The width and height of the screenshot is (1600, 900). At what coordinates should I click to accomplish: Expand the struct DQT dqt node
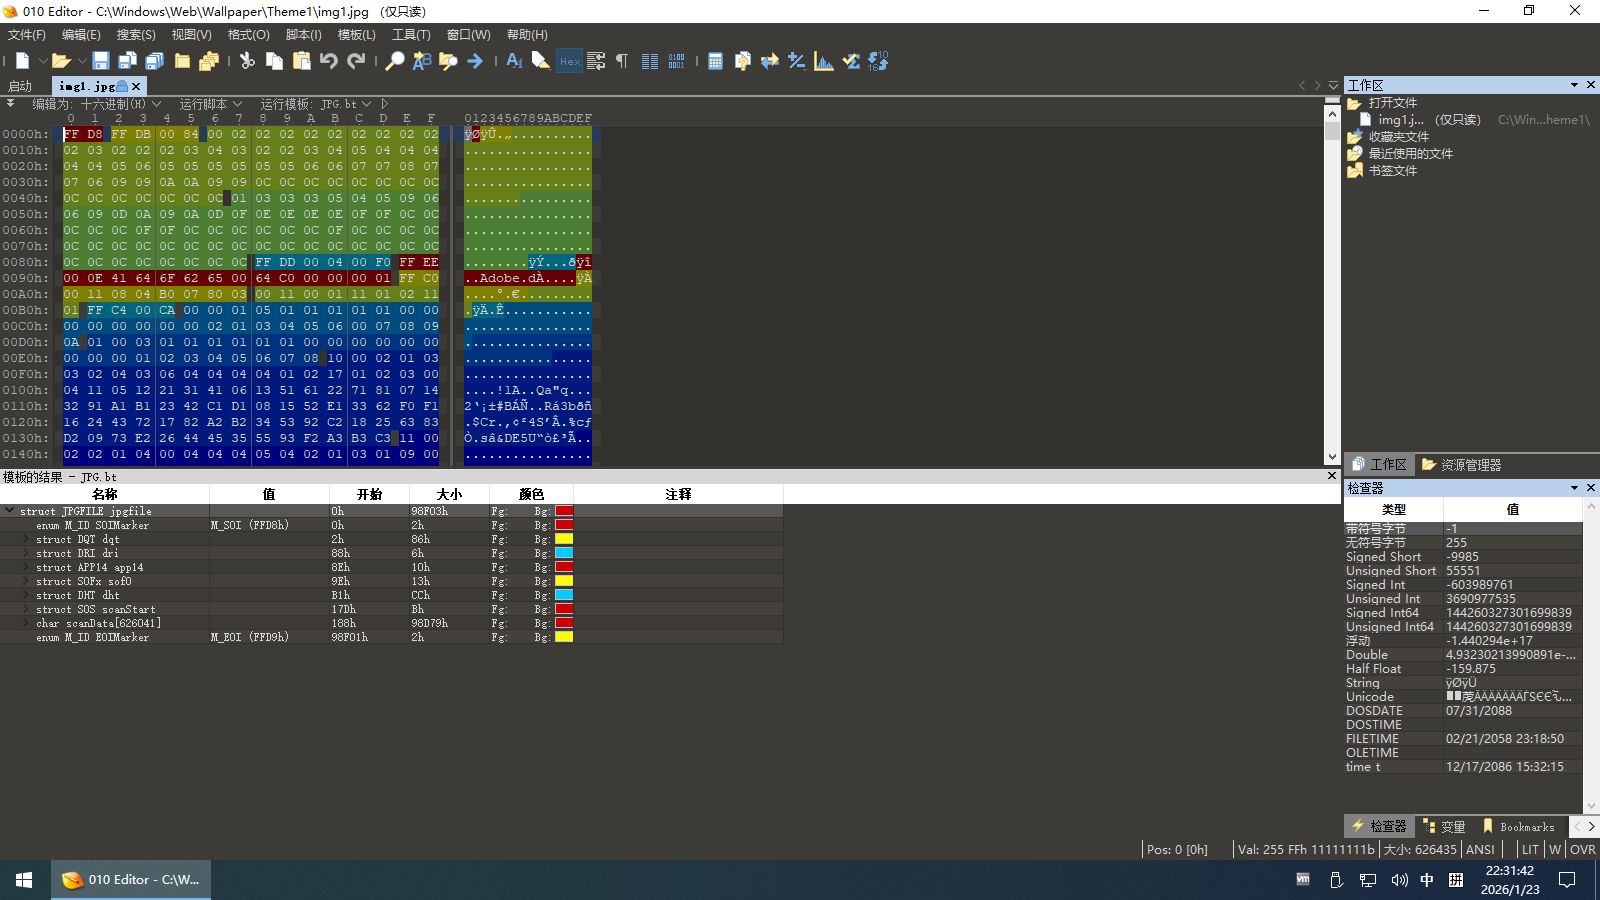tap(26, 539)
